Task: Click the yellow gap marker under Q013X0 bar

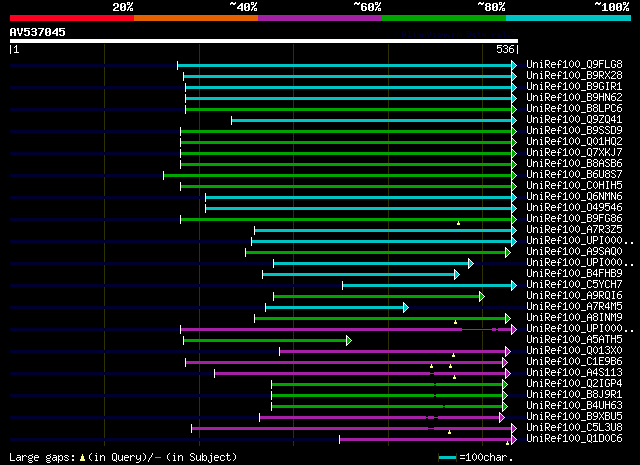Action: [453, 355]
